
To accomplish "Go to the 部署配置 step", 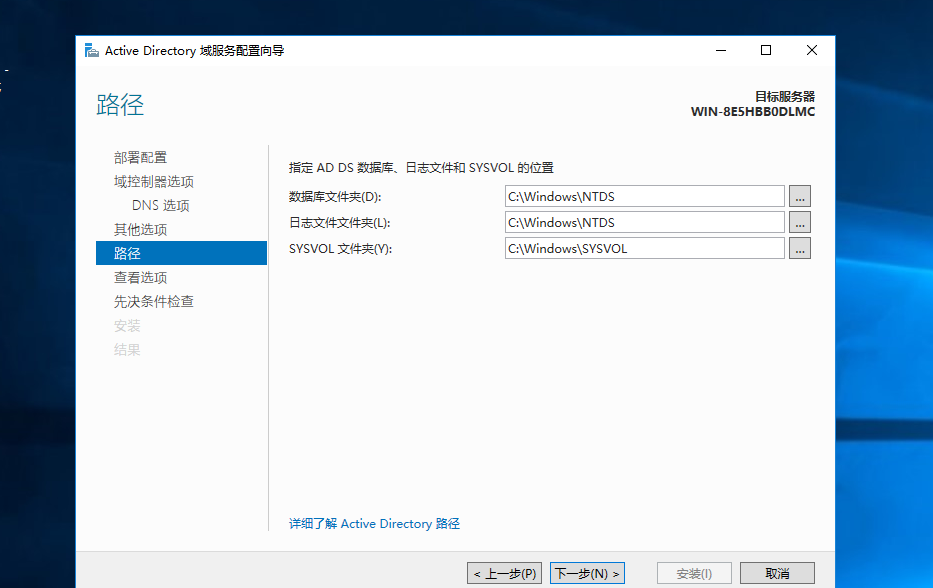I will click(x=140, y=158).
